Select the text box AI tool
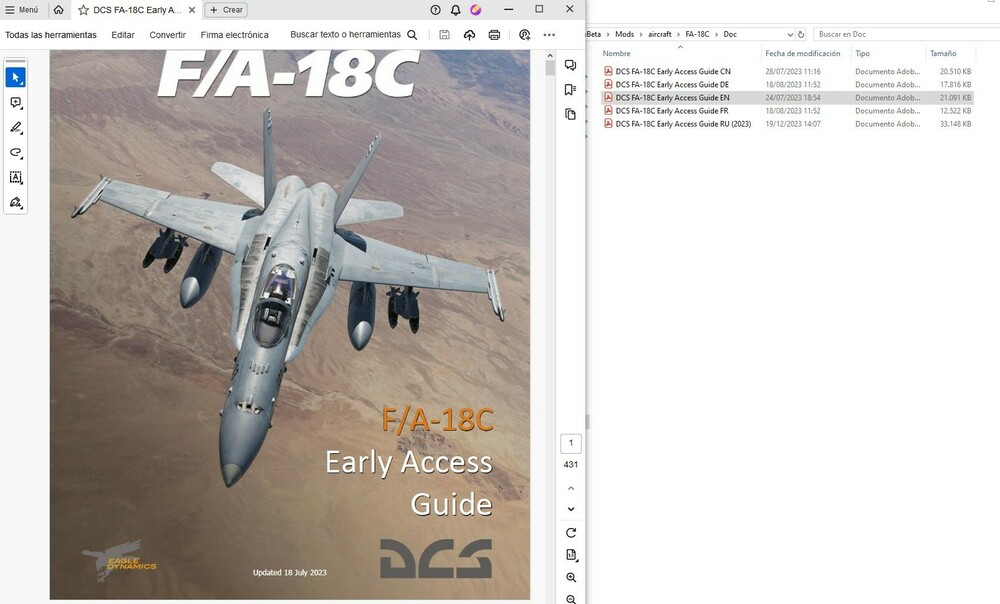 tap(15, 177)
